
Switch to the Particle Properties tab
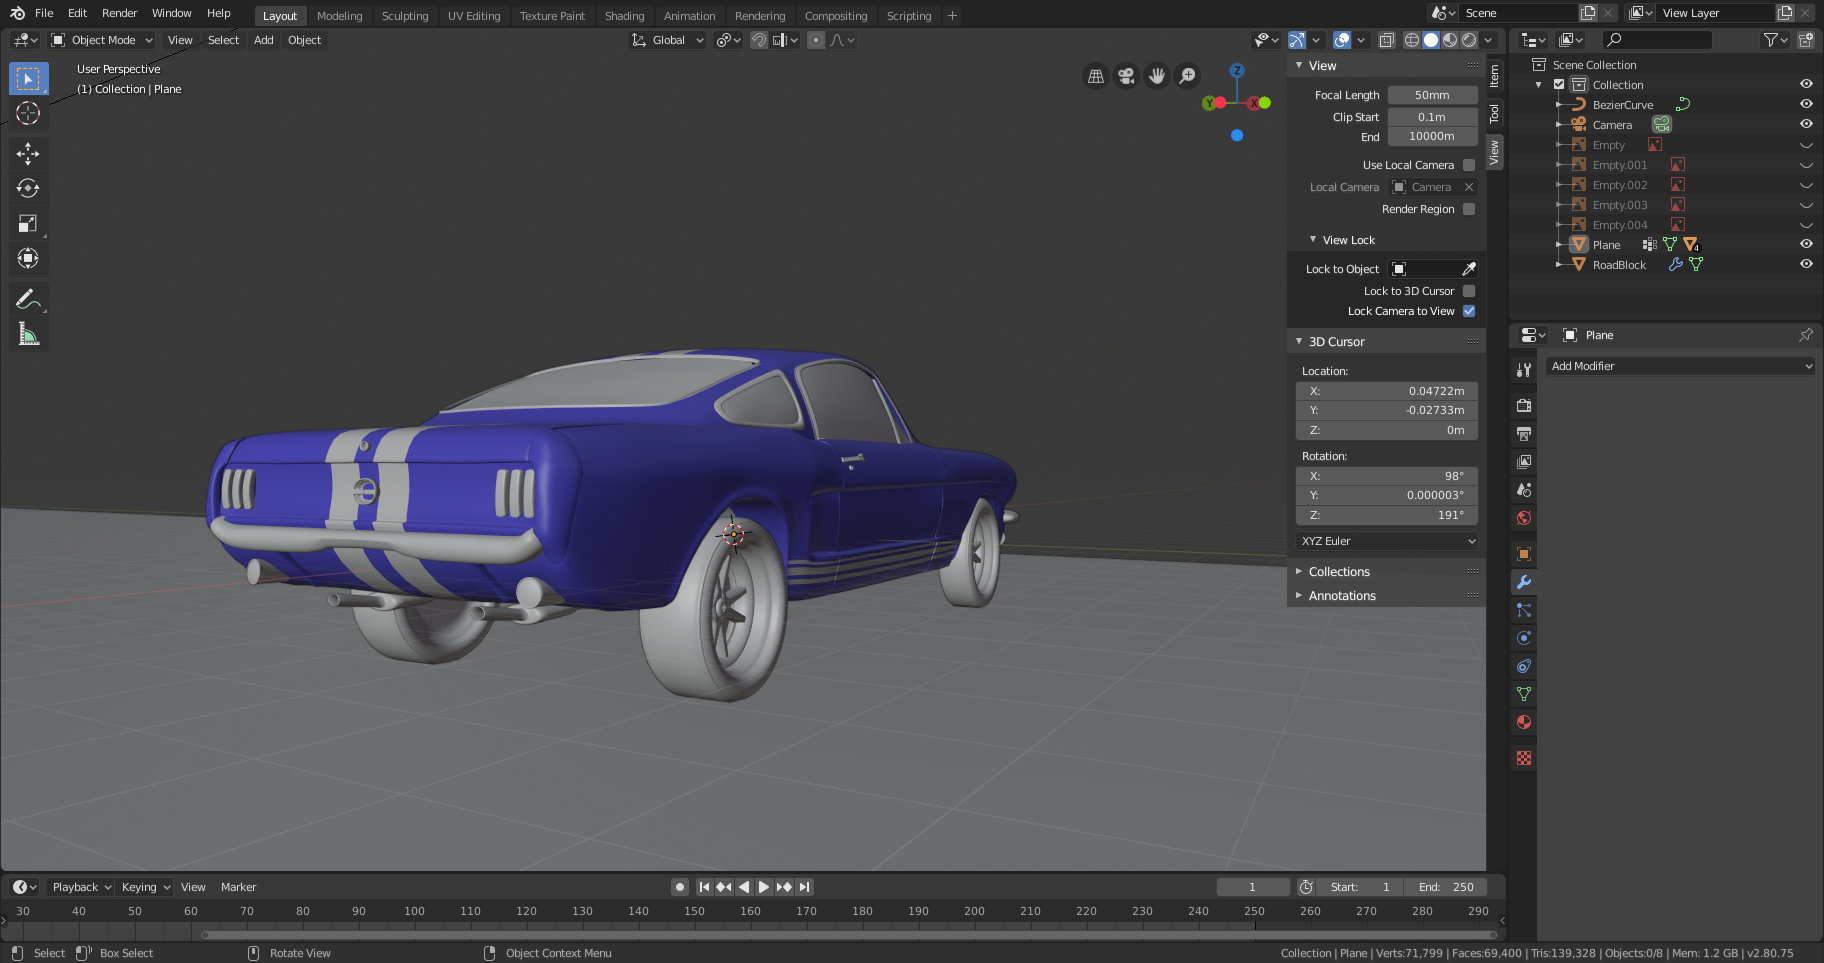click(x=1523, y=610)
